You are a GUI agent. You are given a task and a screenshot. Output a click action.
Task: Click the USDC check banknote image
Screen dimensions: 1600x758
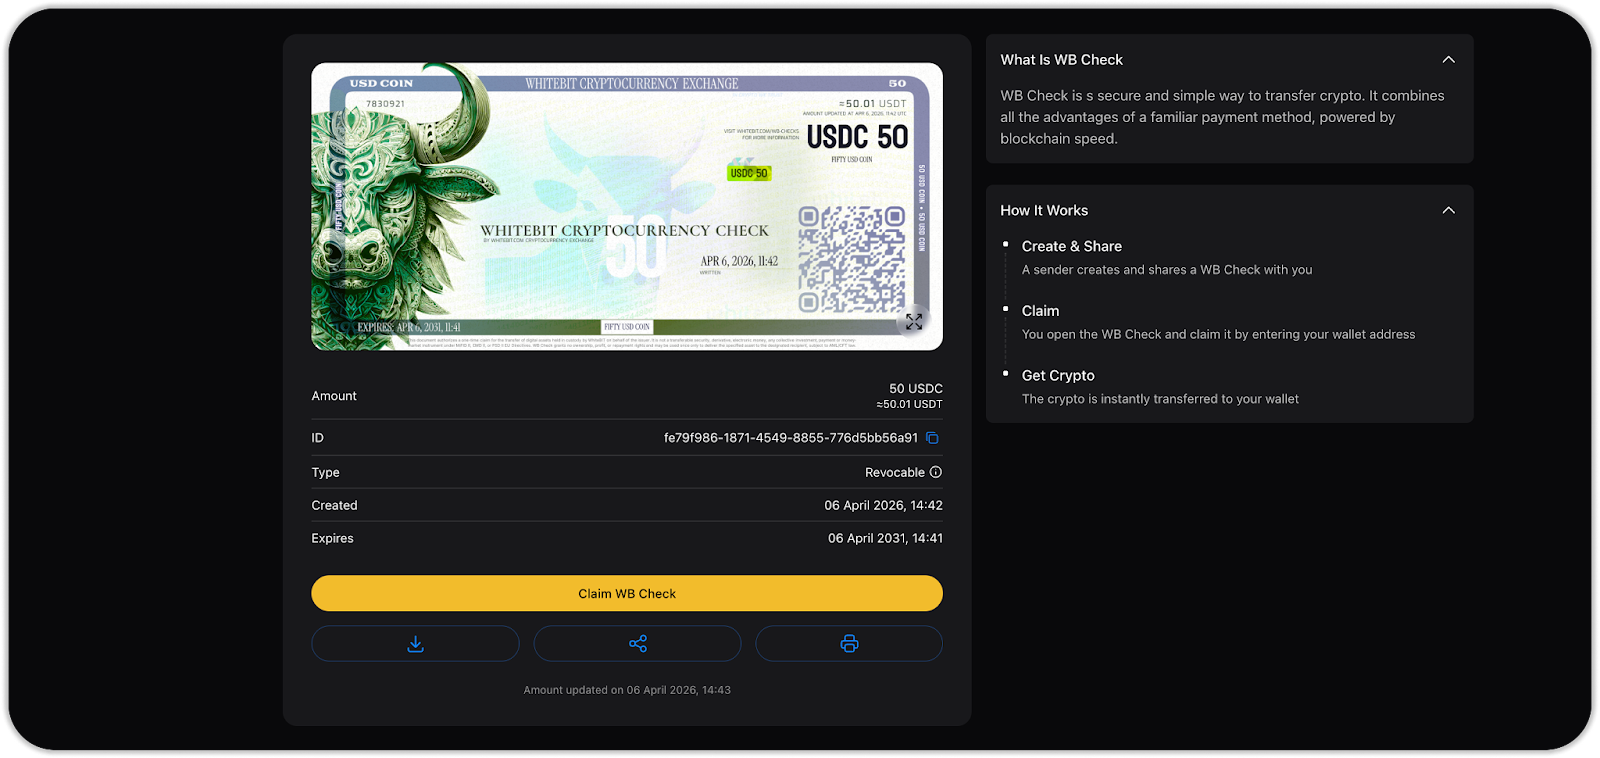tap(627, 207)
